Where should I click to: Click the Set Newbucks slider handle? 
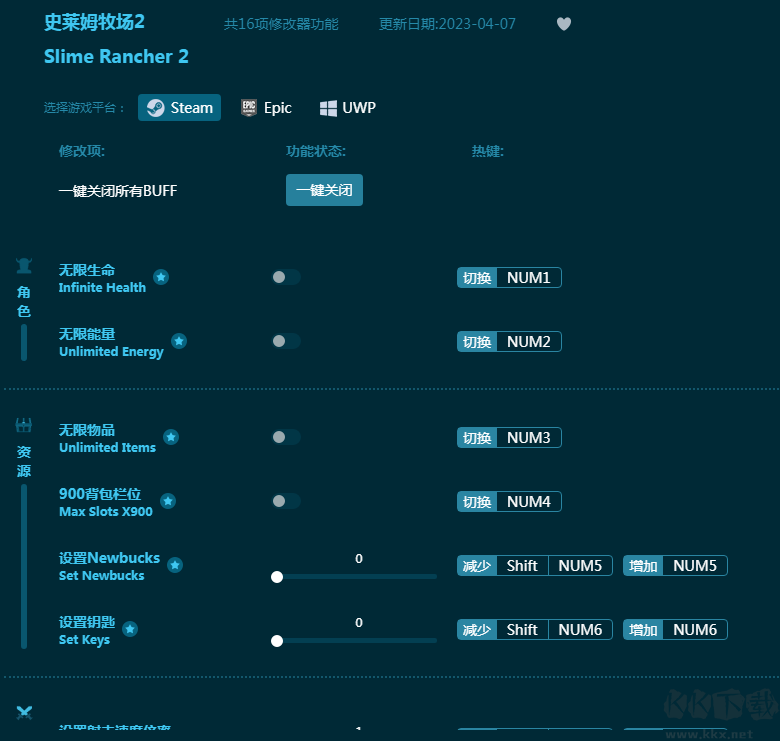tap(277, 577)
